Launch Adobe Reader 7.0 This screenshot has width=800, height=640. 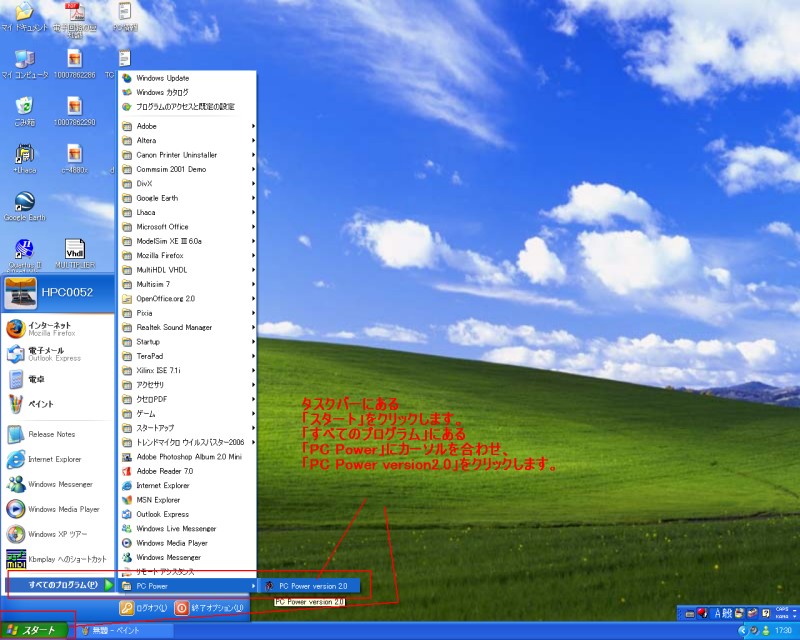tap(187, 471)
